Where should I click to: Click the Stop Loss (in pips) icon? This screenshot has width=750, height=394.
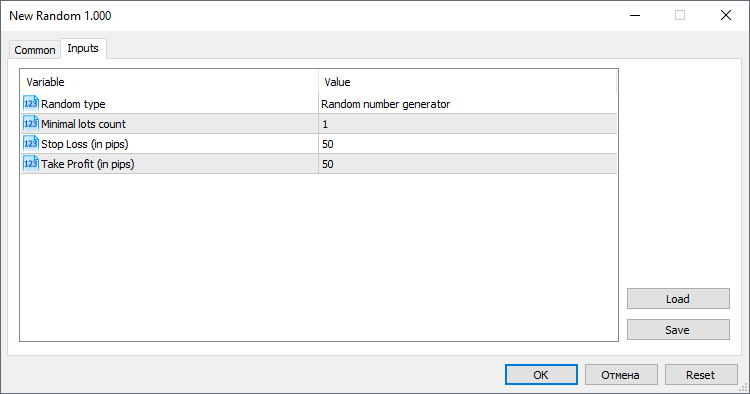click(31, 143)
